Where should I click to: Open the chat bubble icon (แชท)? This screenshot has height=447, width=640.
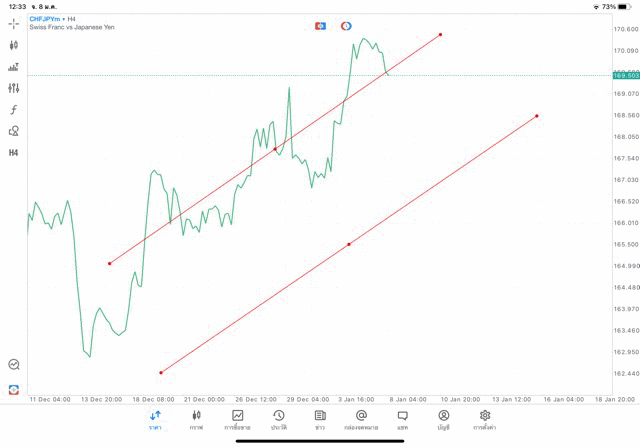(x=402, y=419)
